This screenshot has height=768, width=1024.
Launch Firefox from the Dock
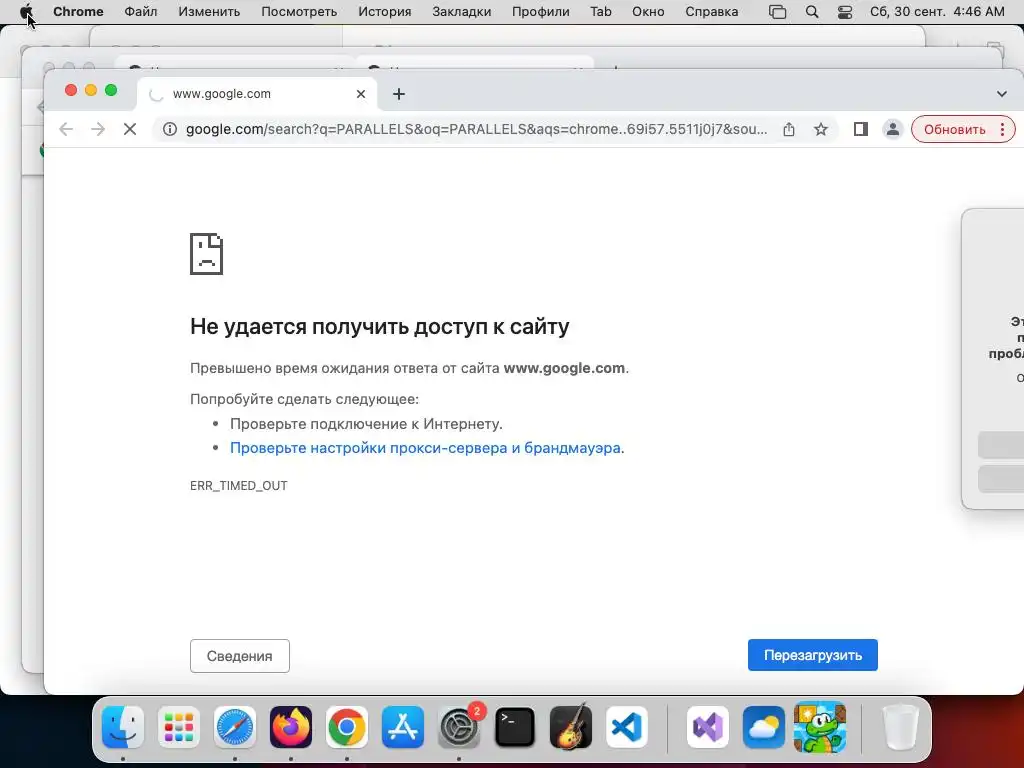291,727
